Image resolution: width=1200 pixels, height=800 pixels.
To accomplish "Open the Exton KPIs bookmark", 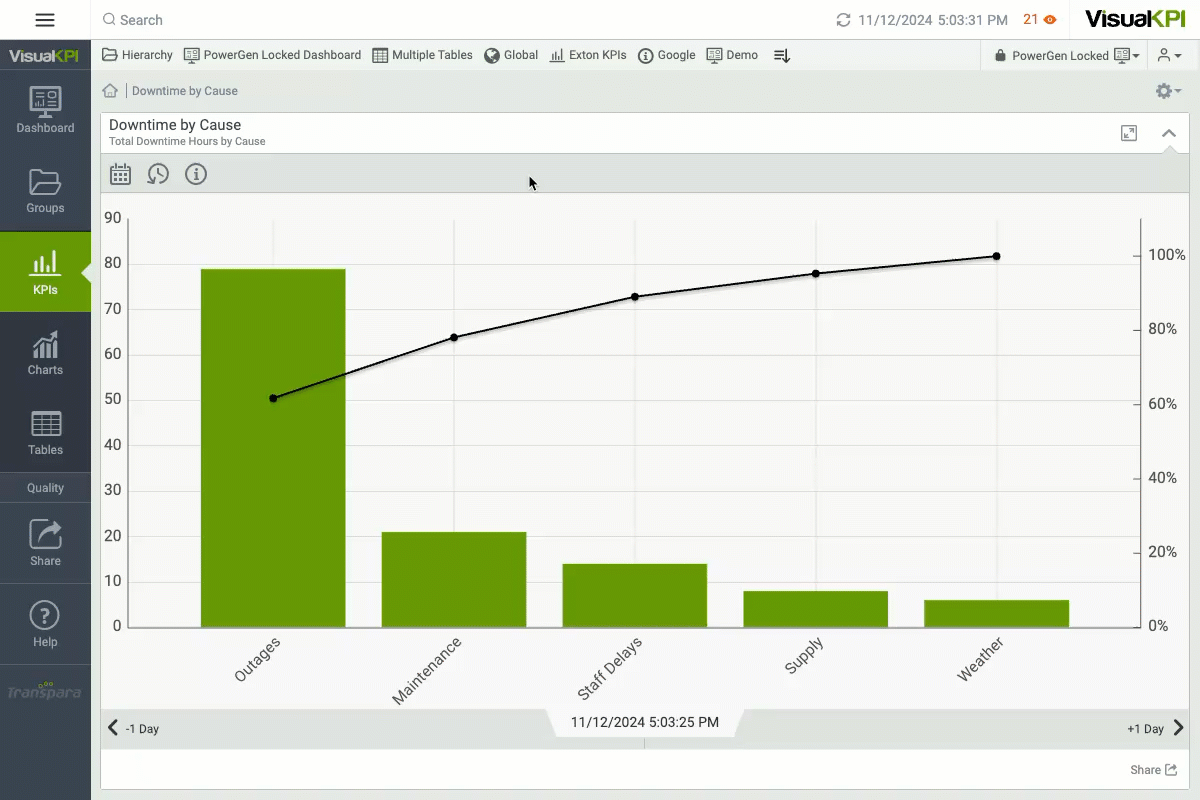I will click(588, 56).
